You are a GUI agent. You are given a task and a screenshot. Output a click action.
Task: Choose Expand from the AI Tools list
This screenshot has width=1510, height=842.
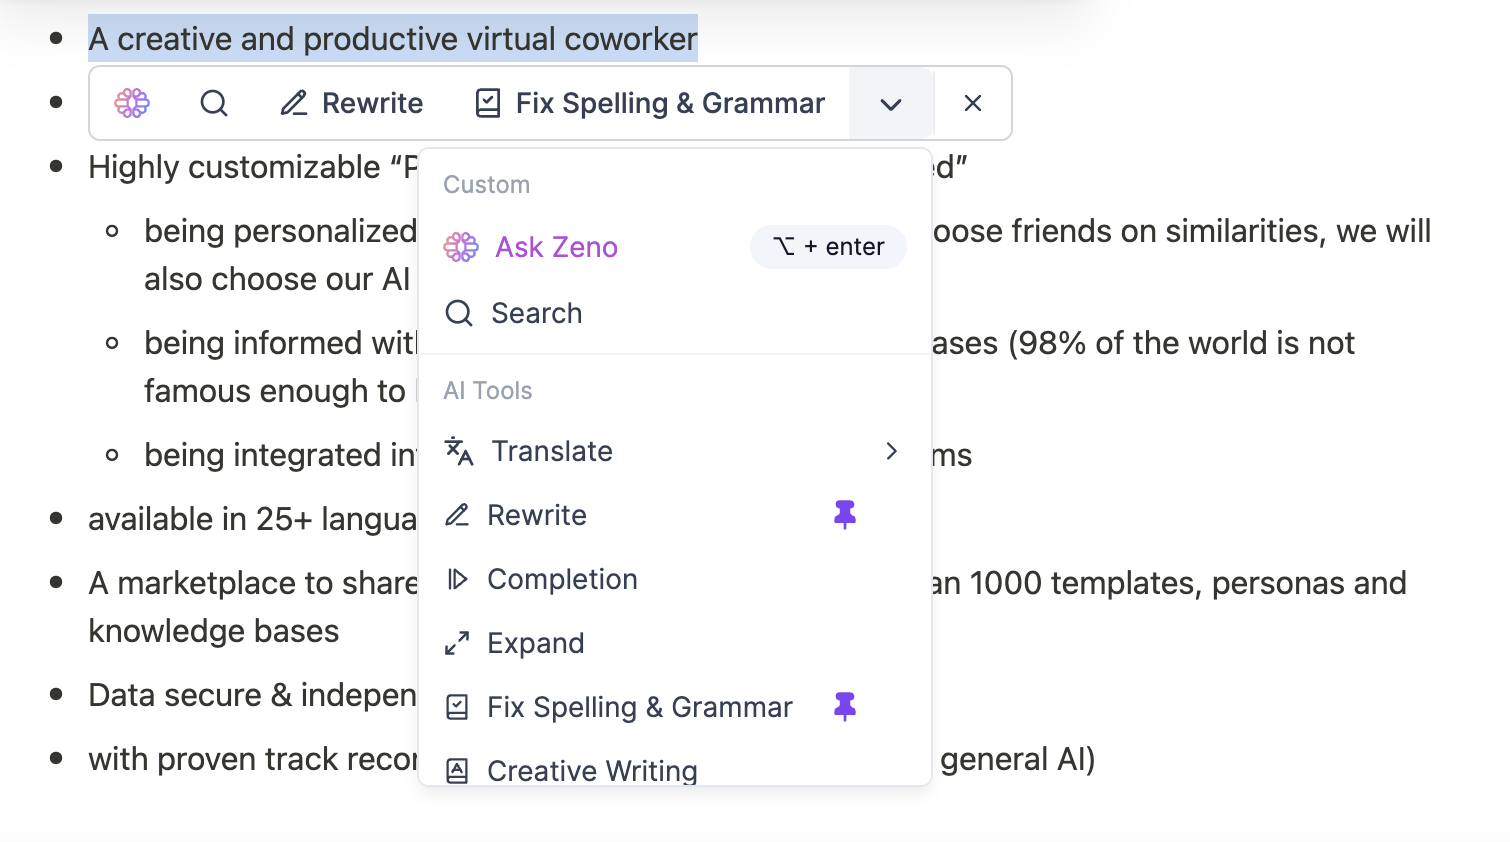pos(675,643)
